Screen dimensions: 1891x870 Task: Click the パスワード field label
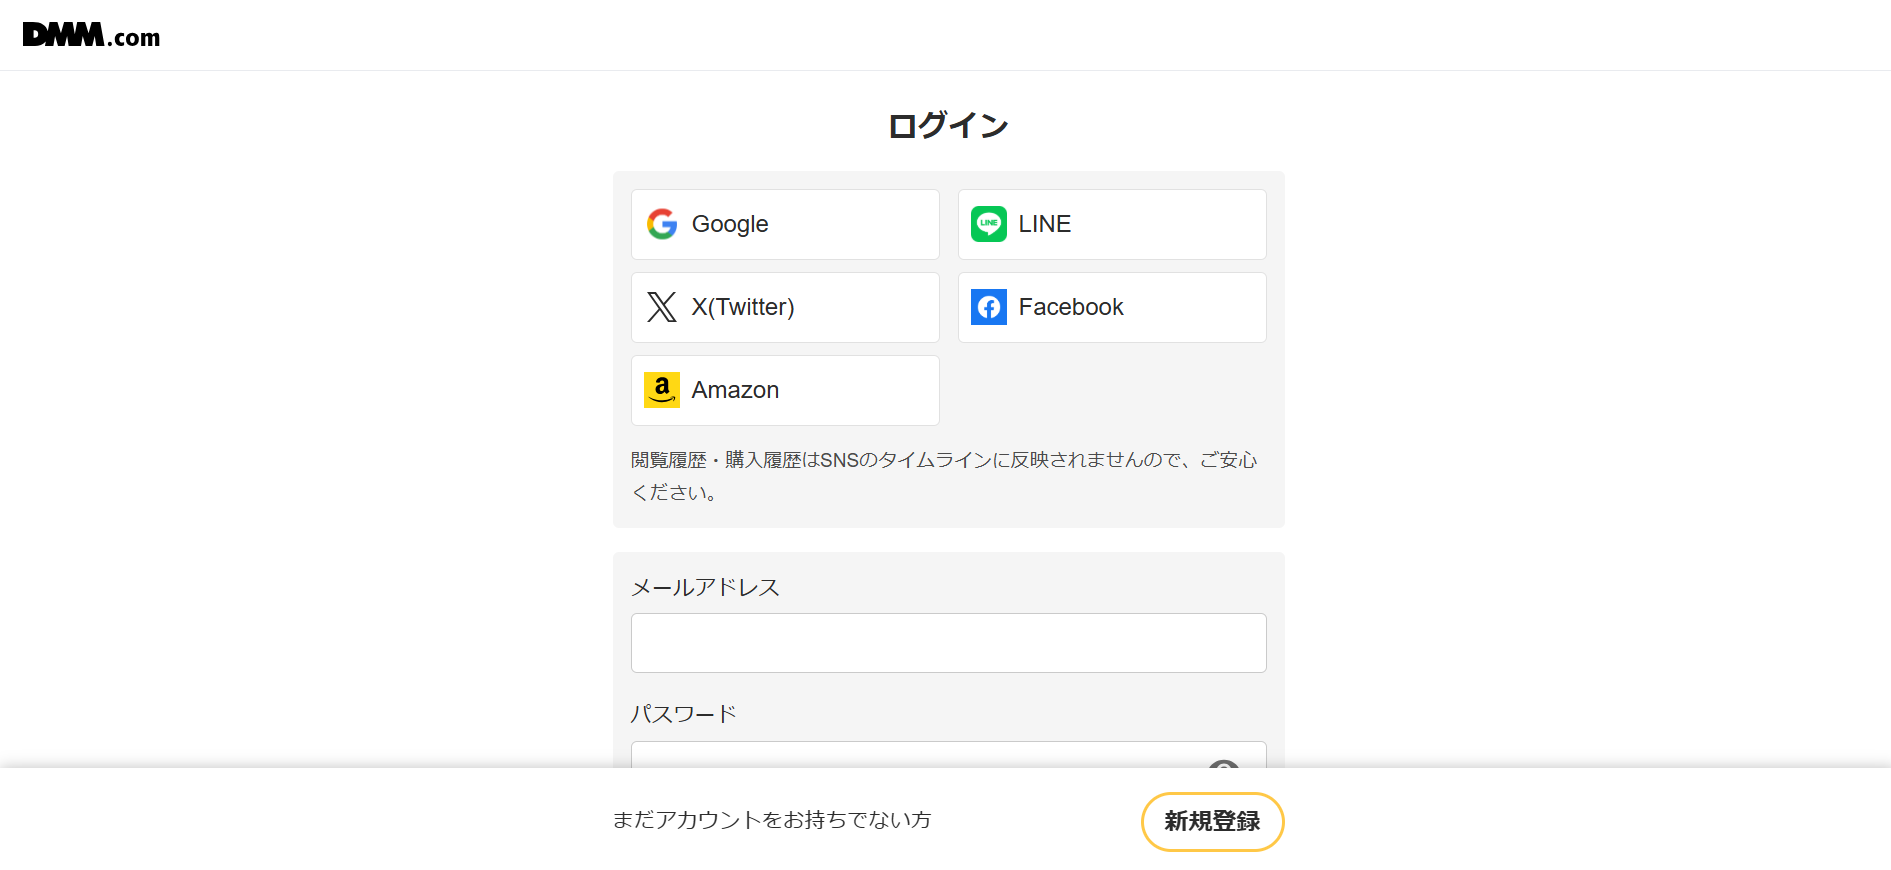coord(684,714)
